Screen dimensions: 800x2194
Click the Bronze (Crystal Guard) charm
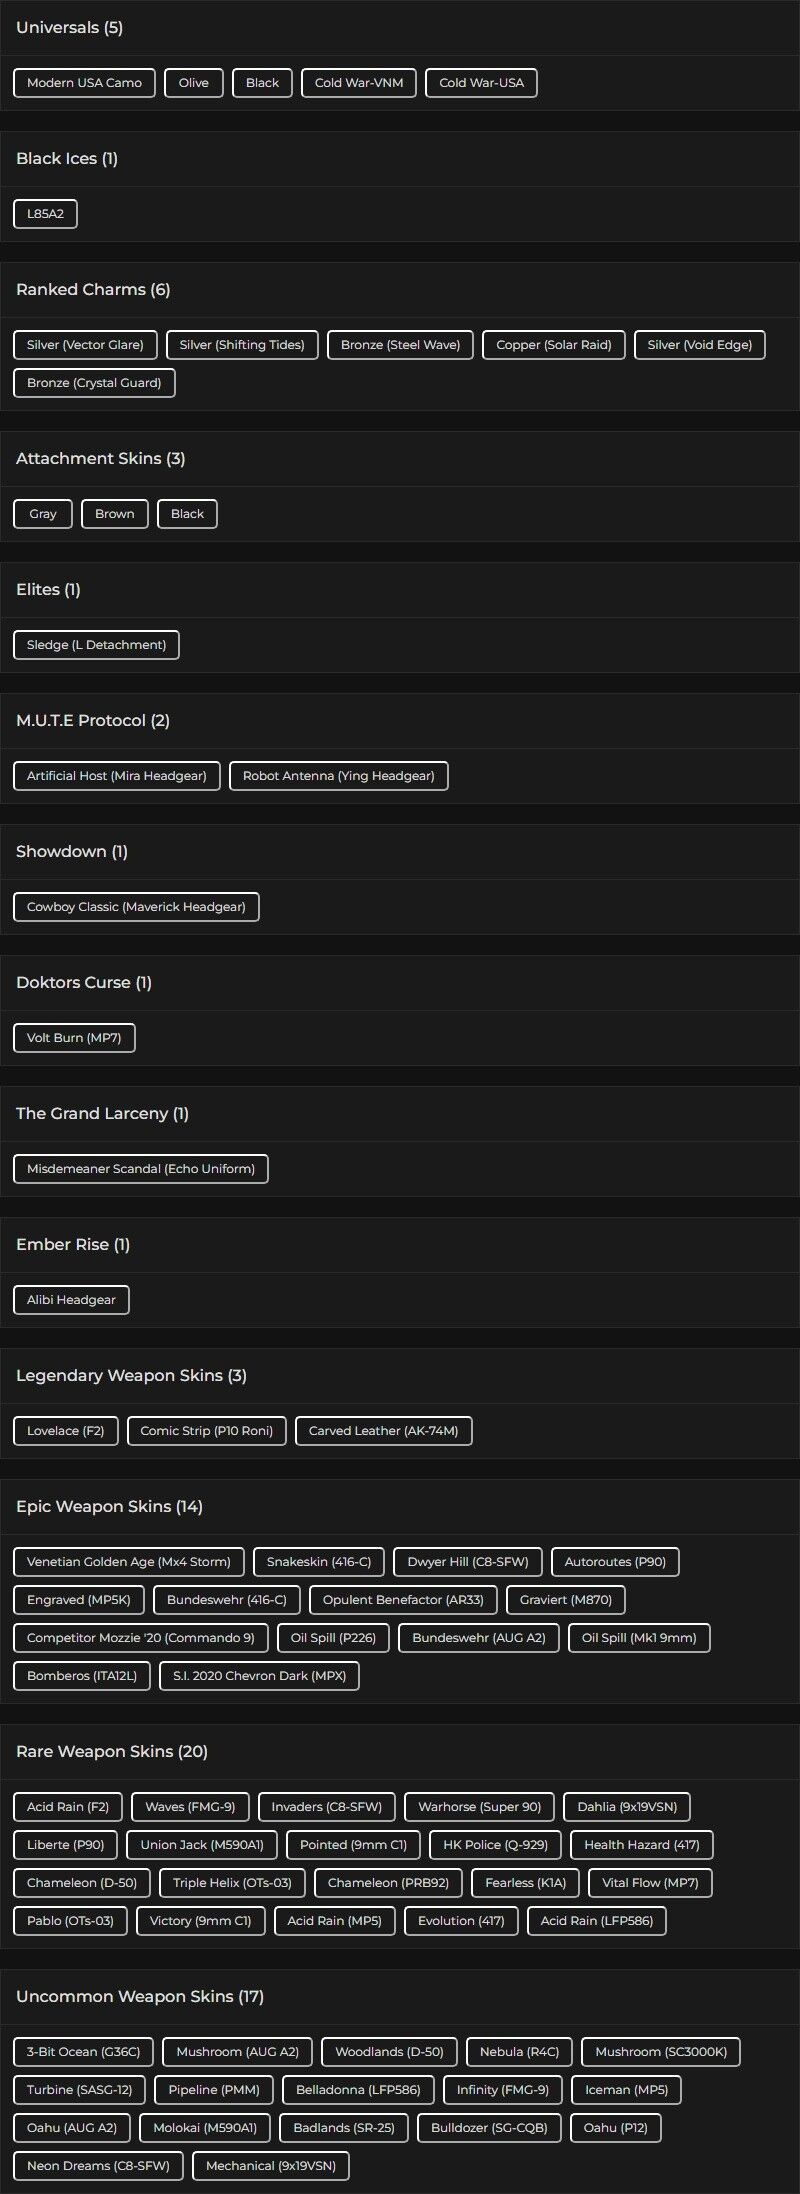pos(94,383)
